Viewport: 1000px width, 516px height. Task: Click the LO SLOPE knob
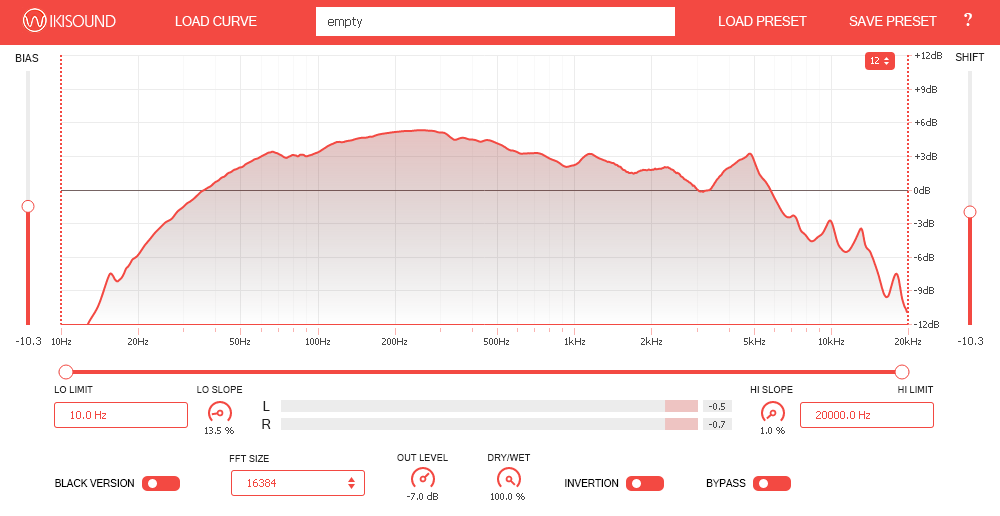219,412
